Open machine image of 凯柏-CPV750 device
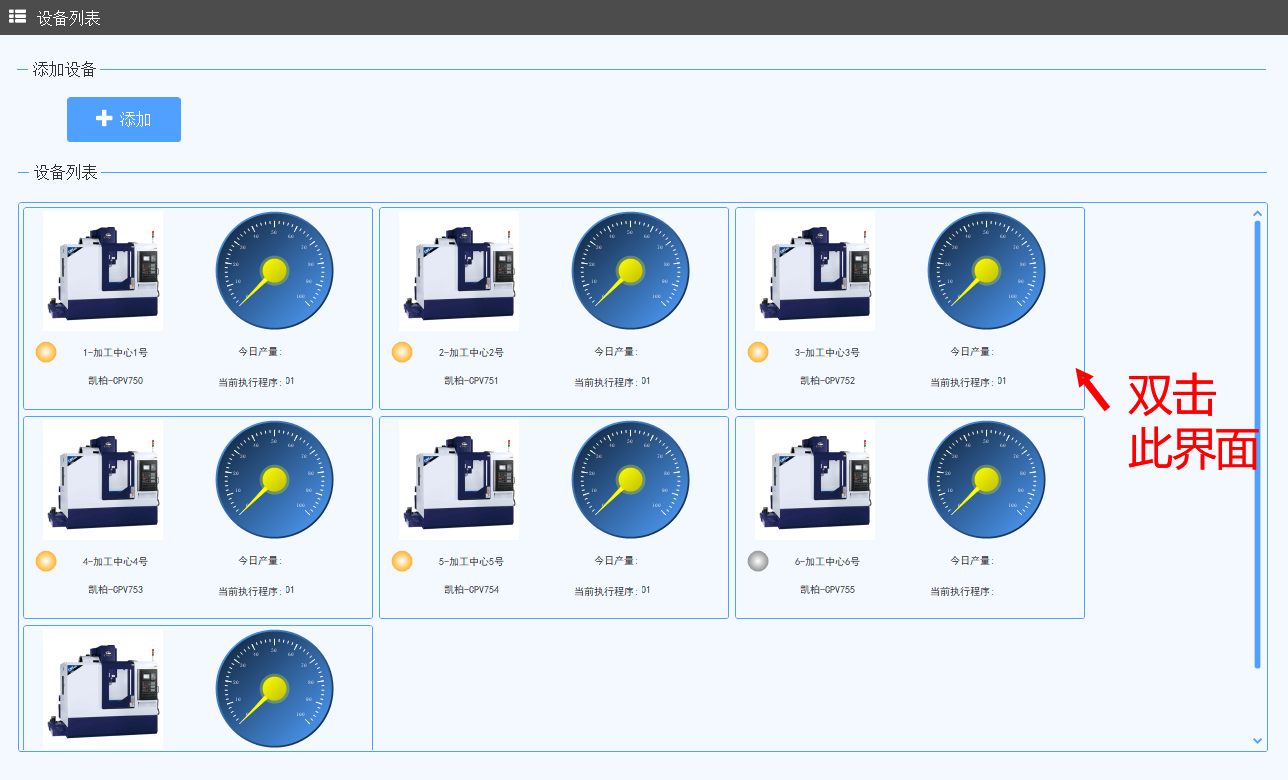 (x=103, y=271)
